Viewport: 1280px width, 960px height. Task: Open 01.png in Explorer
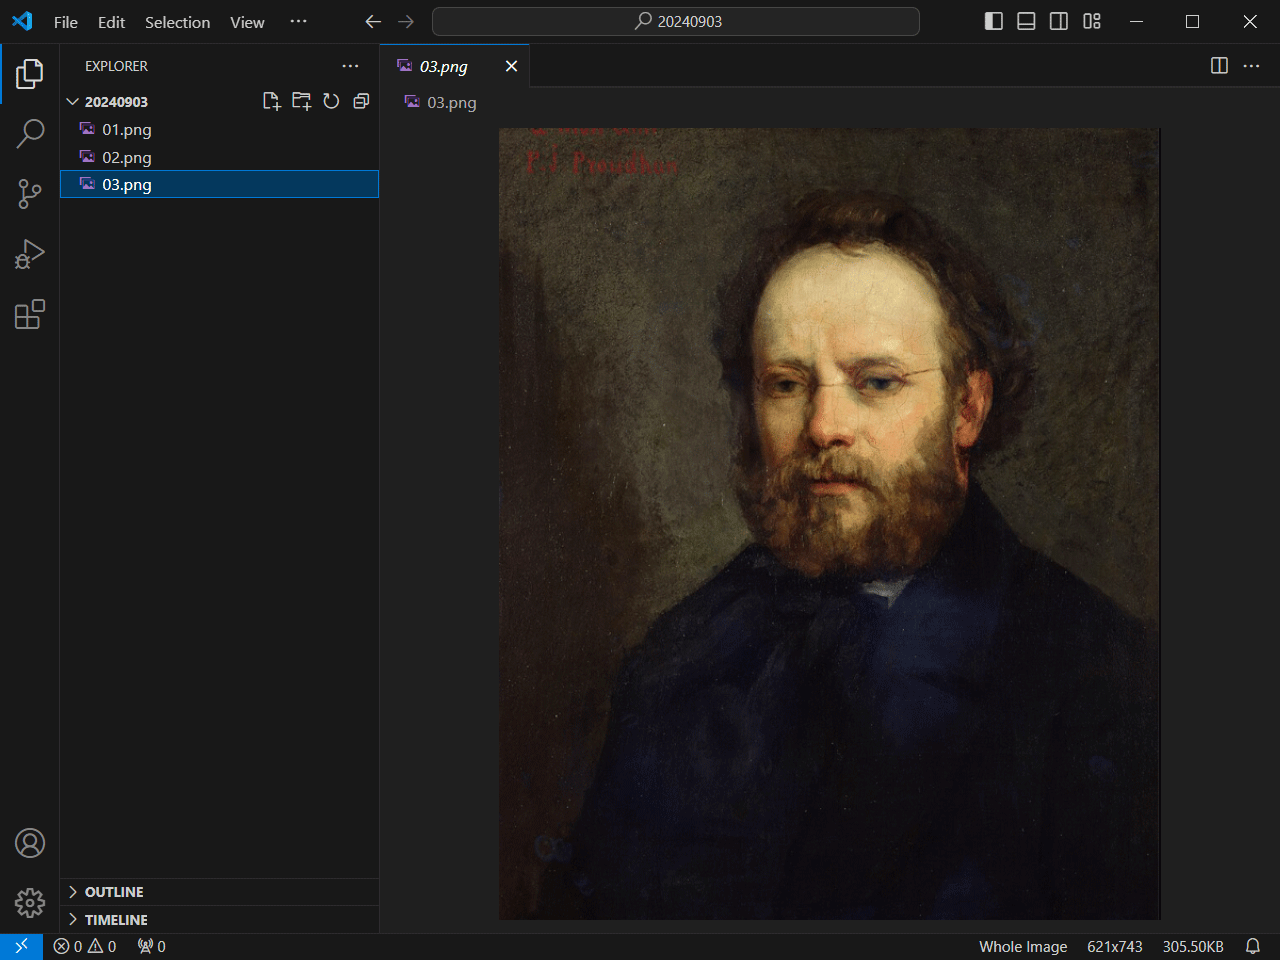point(220,130)
